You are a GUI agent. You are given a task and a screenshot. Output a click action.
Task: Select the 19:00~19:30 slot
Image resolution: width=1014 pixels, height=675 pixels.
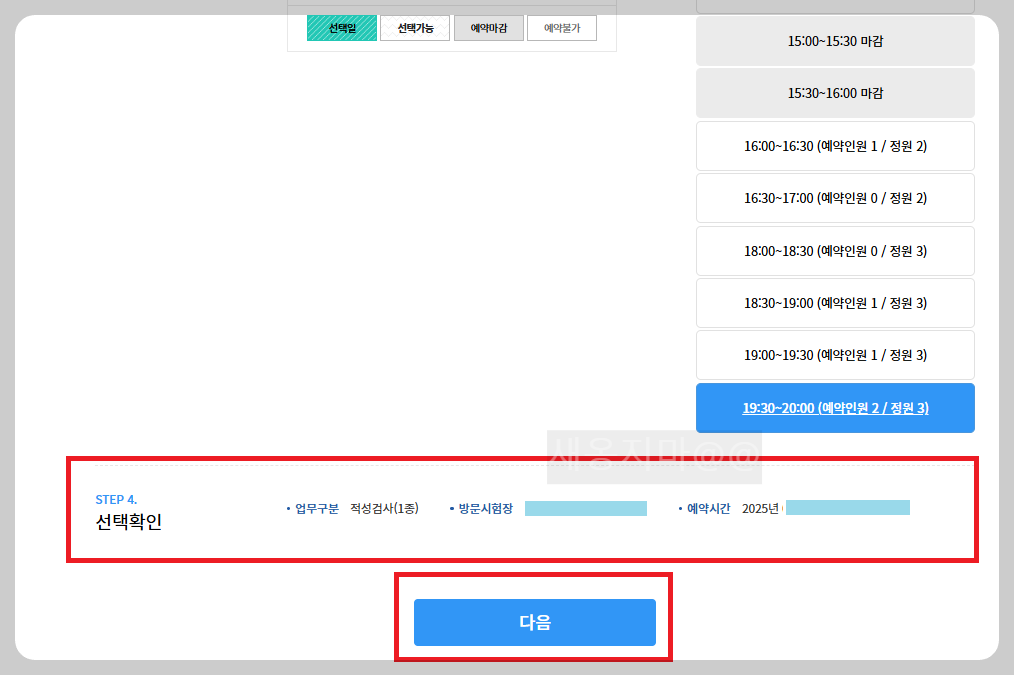(x=835, y=355)
